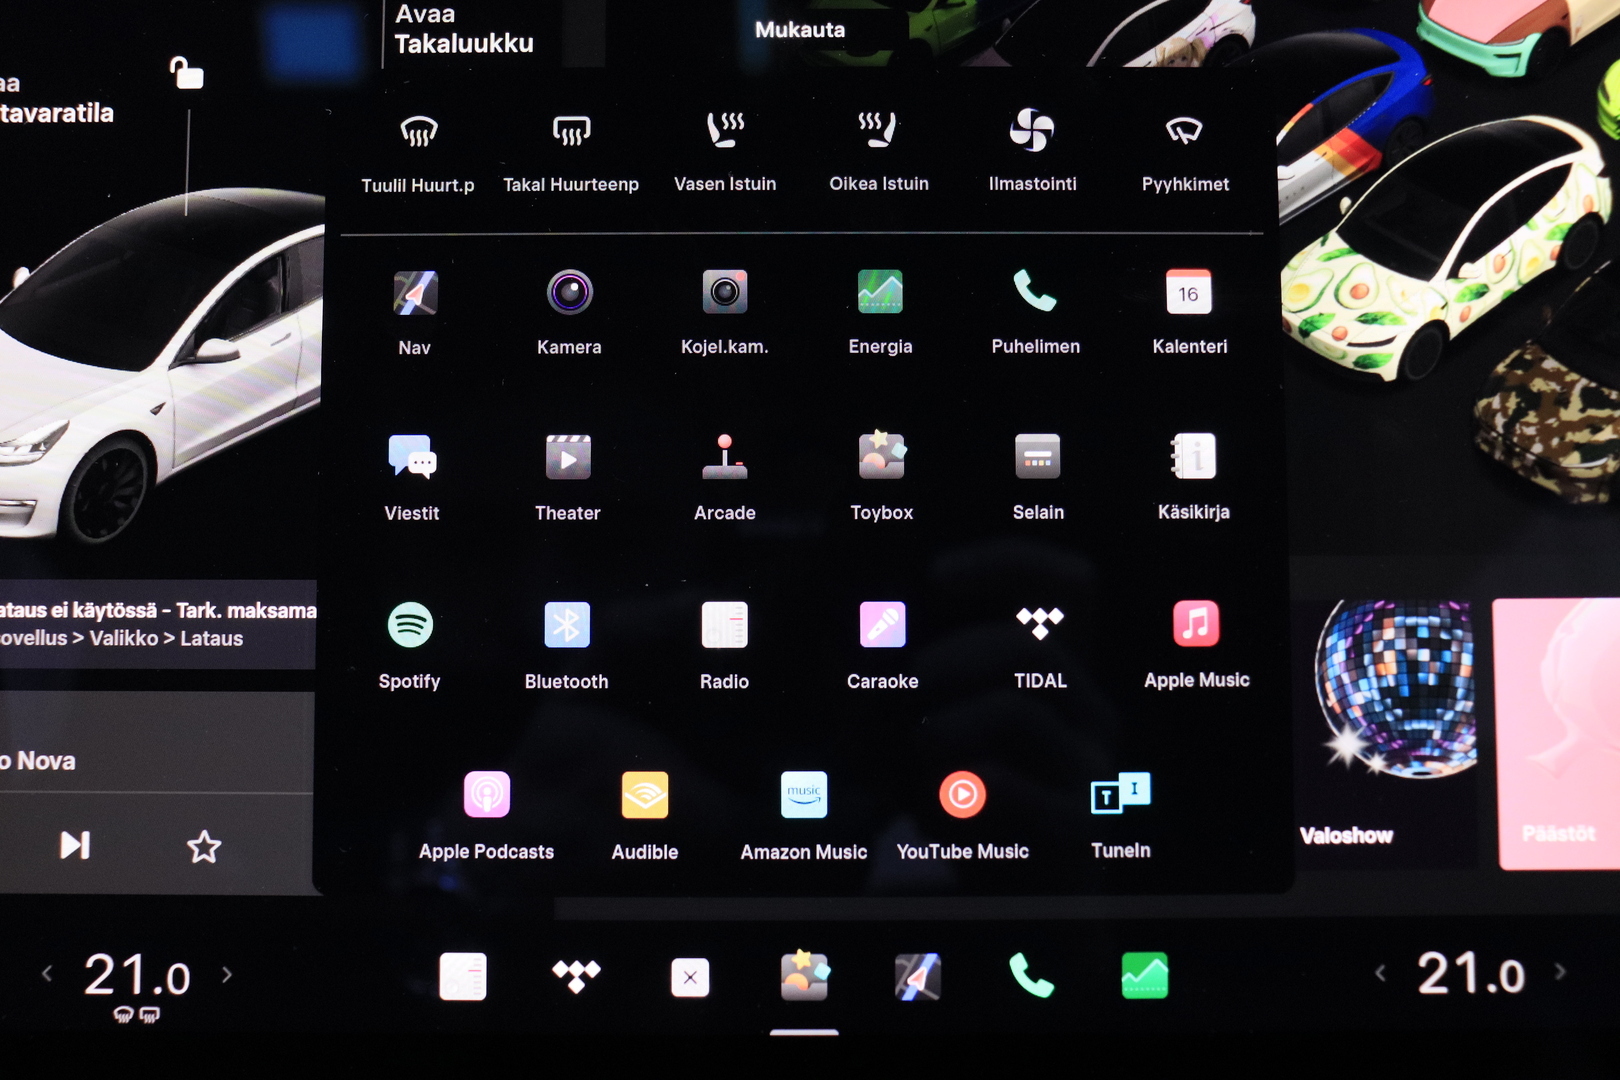Image resolution: width=1620 pixels, height=1080 pixels.
Task: Increase left temperature with right arrow
Action: (227, 974)
